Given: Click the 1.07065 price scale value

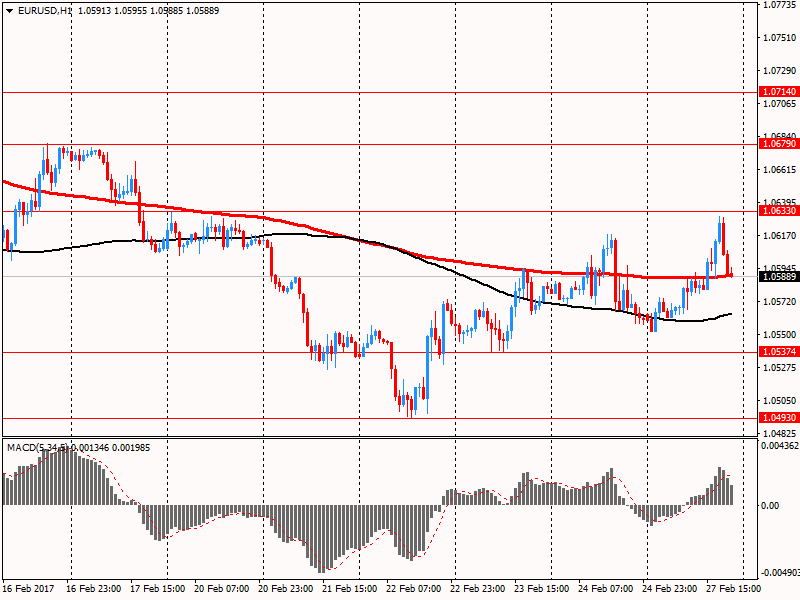Looking at the screenshot, I should 779,104.
